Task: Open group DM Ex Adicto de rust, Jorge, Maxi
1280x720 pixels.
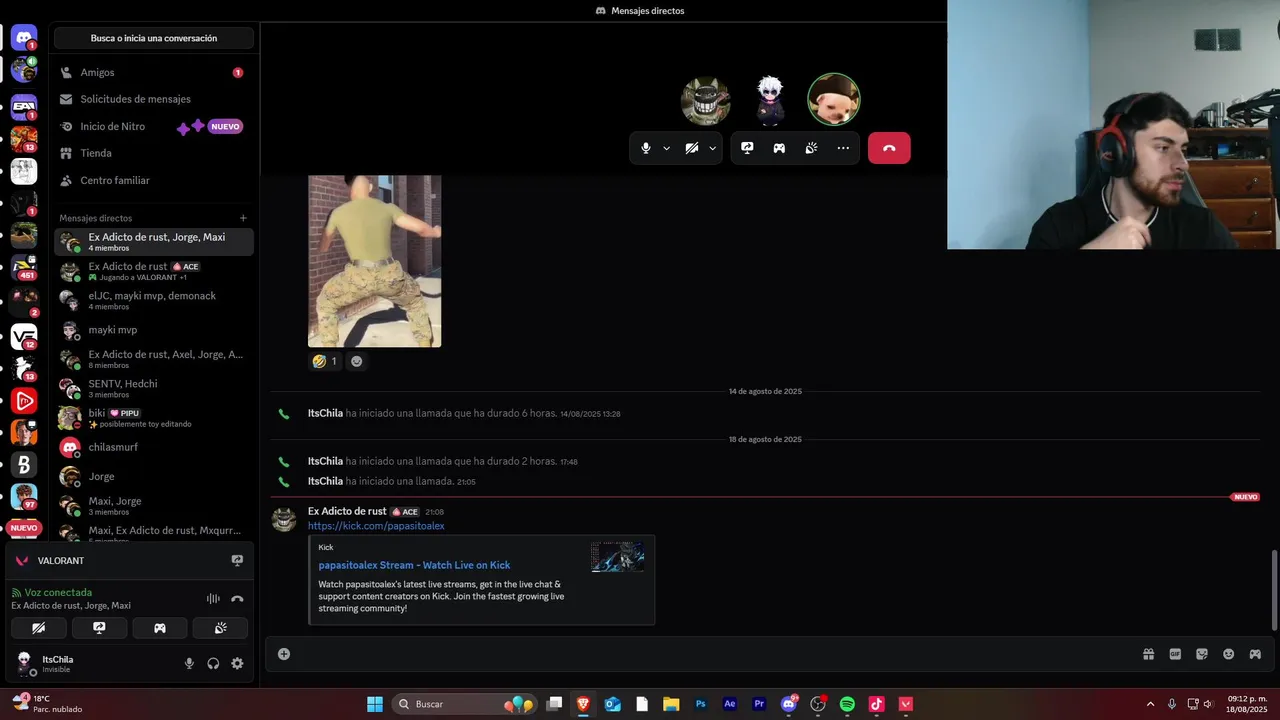Action: pyautogui.click(x=154, y=241)
